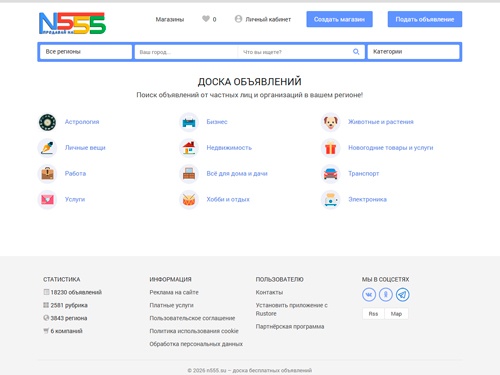Open Магазины in the top menu
This screenshot has height=375, width=500.
coord(170,19)
